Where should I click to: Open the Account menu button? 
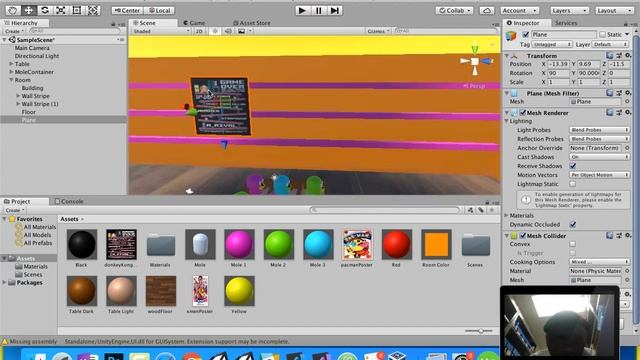click(519, 11)
